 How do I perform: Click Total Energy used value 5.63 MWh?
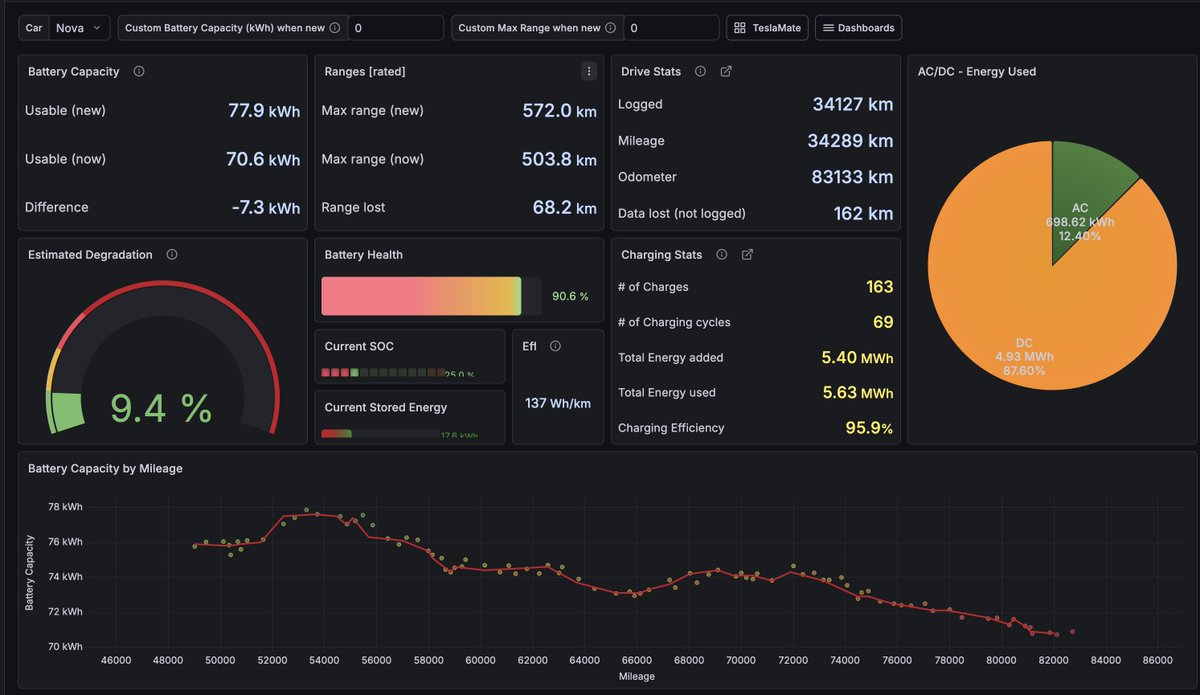858,392
